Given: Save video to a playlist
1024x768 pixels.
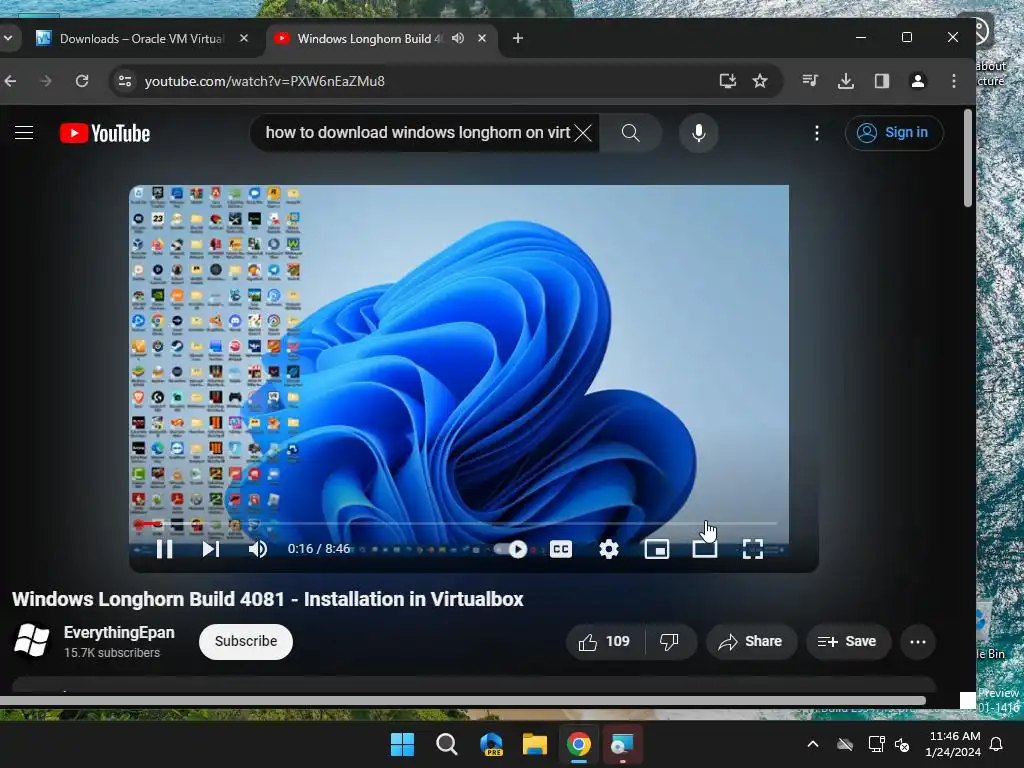Looking at the screenshot, I should tap(846, 641).
